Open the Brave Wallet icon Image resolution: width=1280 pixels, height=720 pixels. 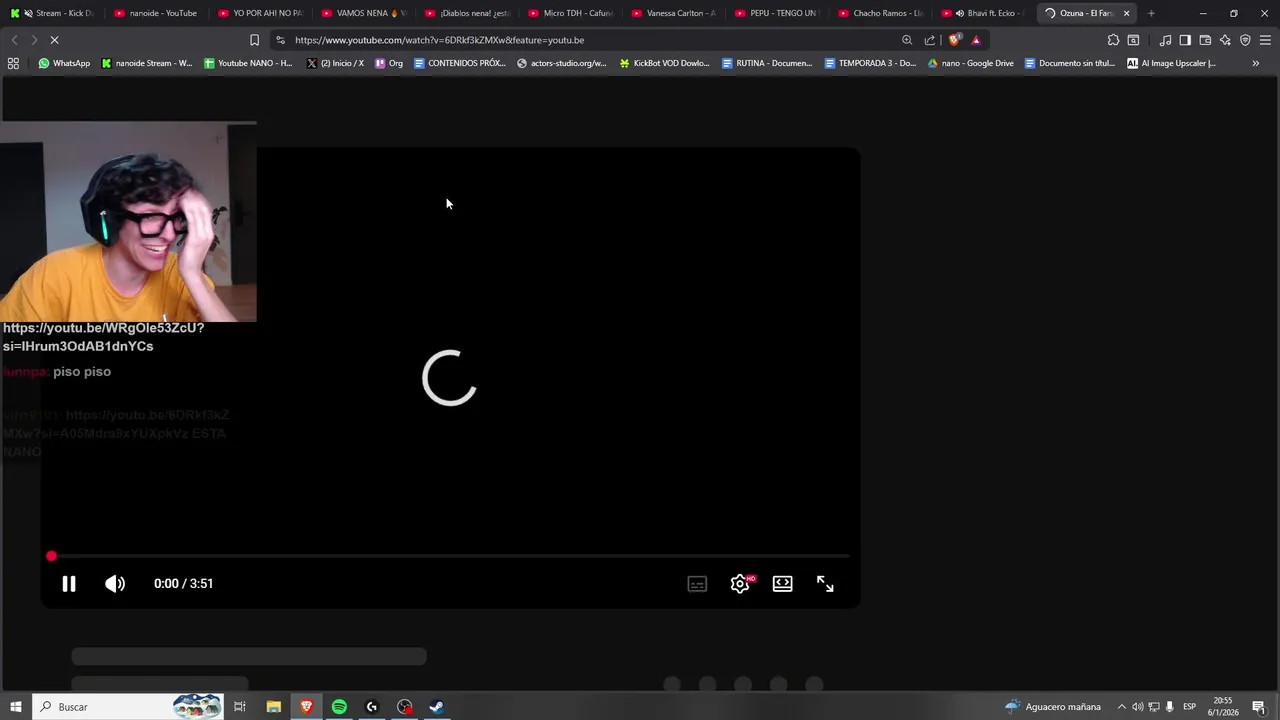pos(1205,40)
